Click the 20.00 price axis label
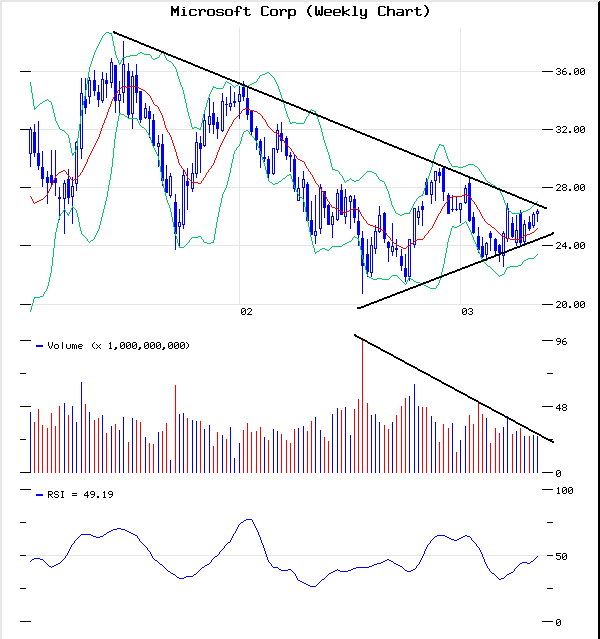Viewport: 600px width, 639px height. [570, 304]
